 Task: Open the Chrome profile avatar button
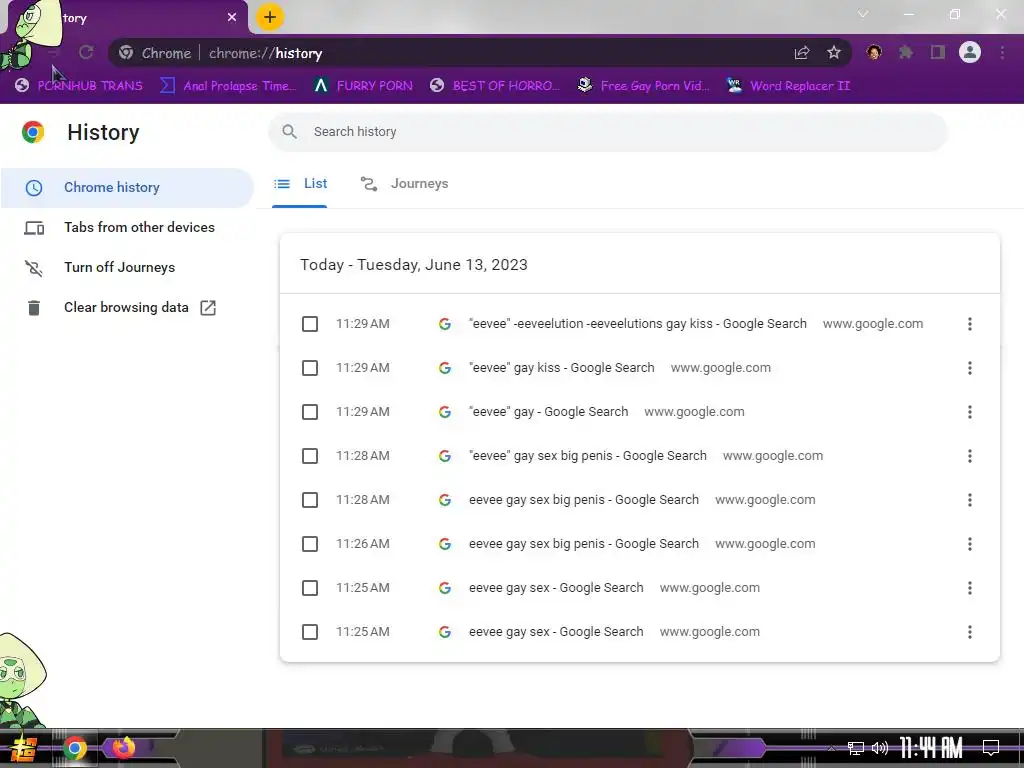[x=970, y=52]
